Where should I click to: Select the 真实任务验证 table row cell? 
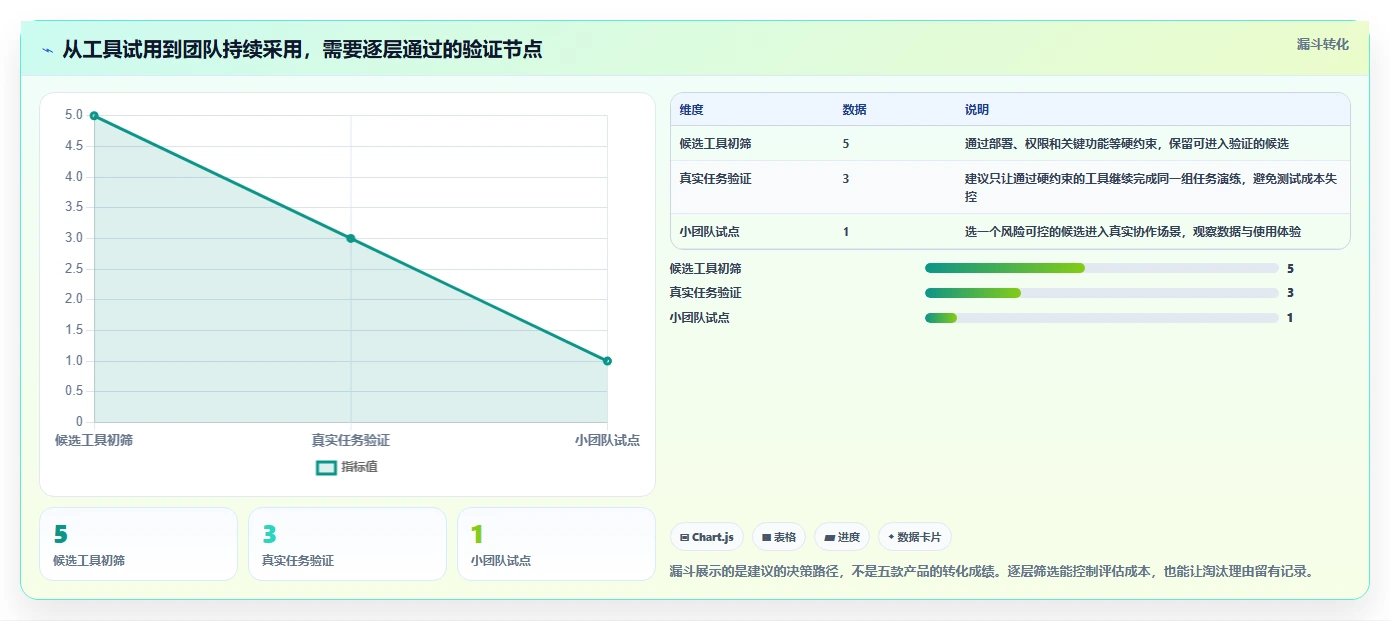pyautogui.click(x=715, y=179)
